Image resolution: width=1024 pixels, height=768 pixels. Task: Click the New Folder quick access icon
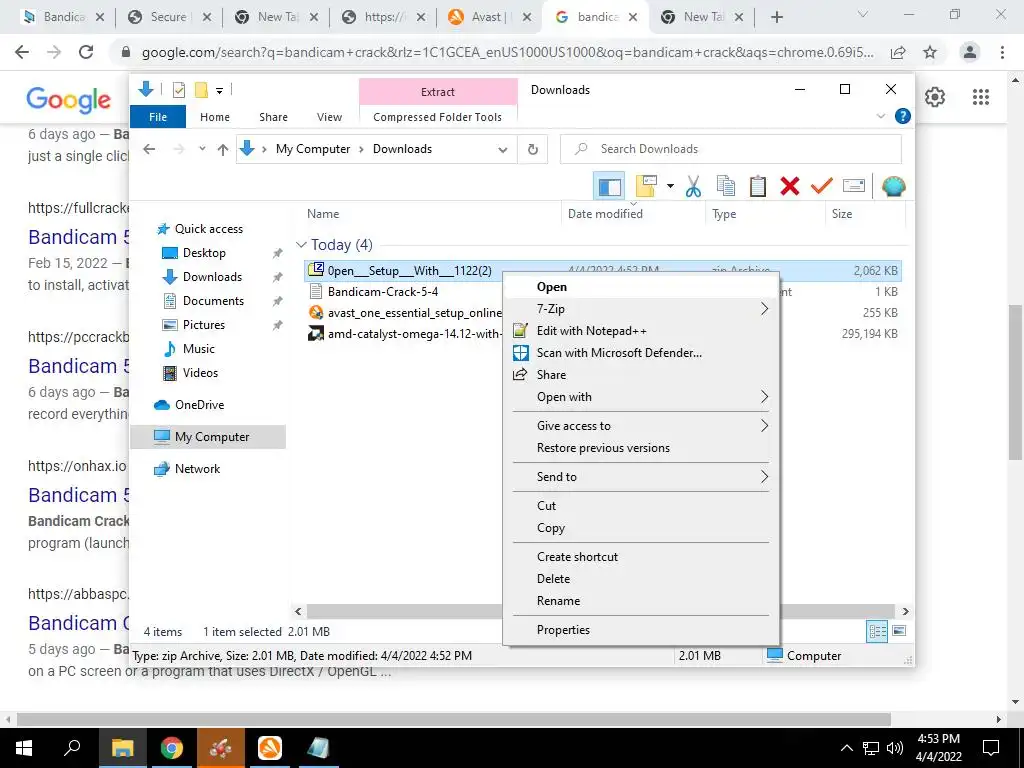point(201,90)
